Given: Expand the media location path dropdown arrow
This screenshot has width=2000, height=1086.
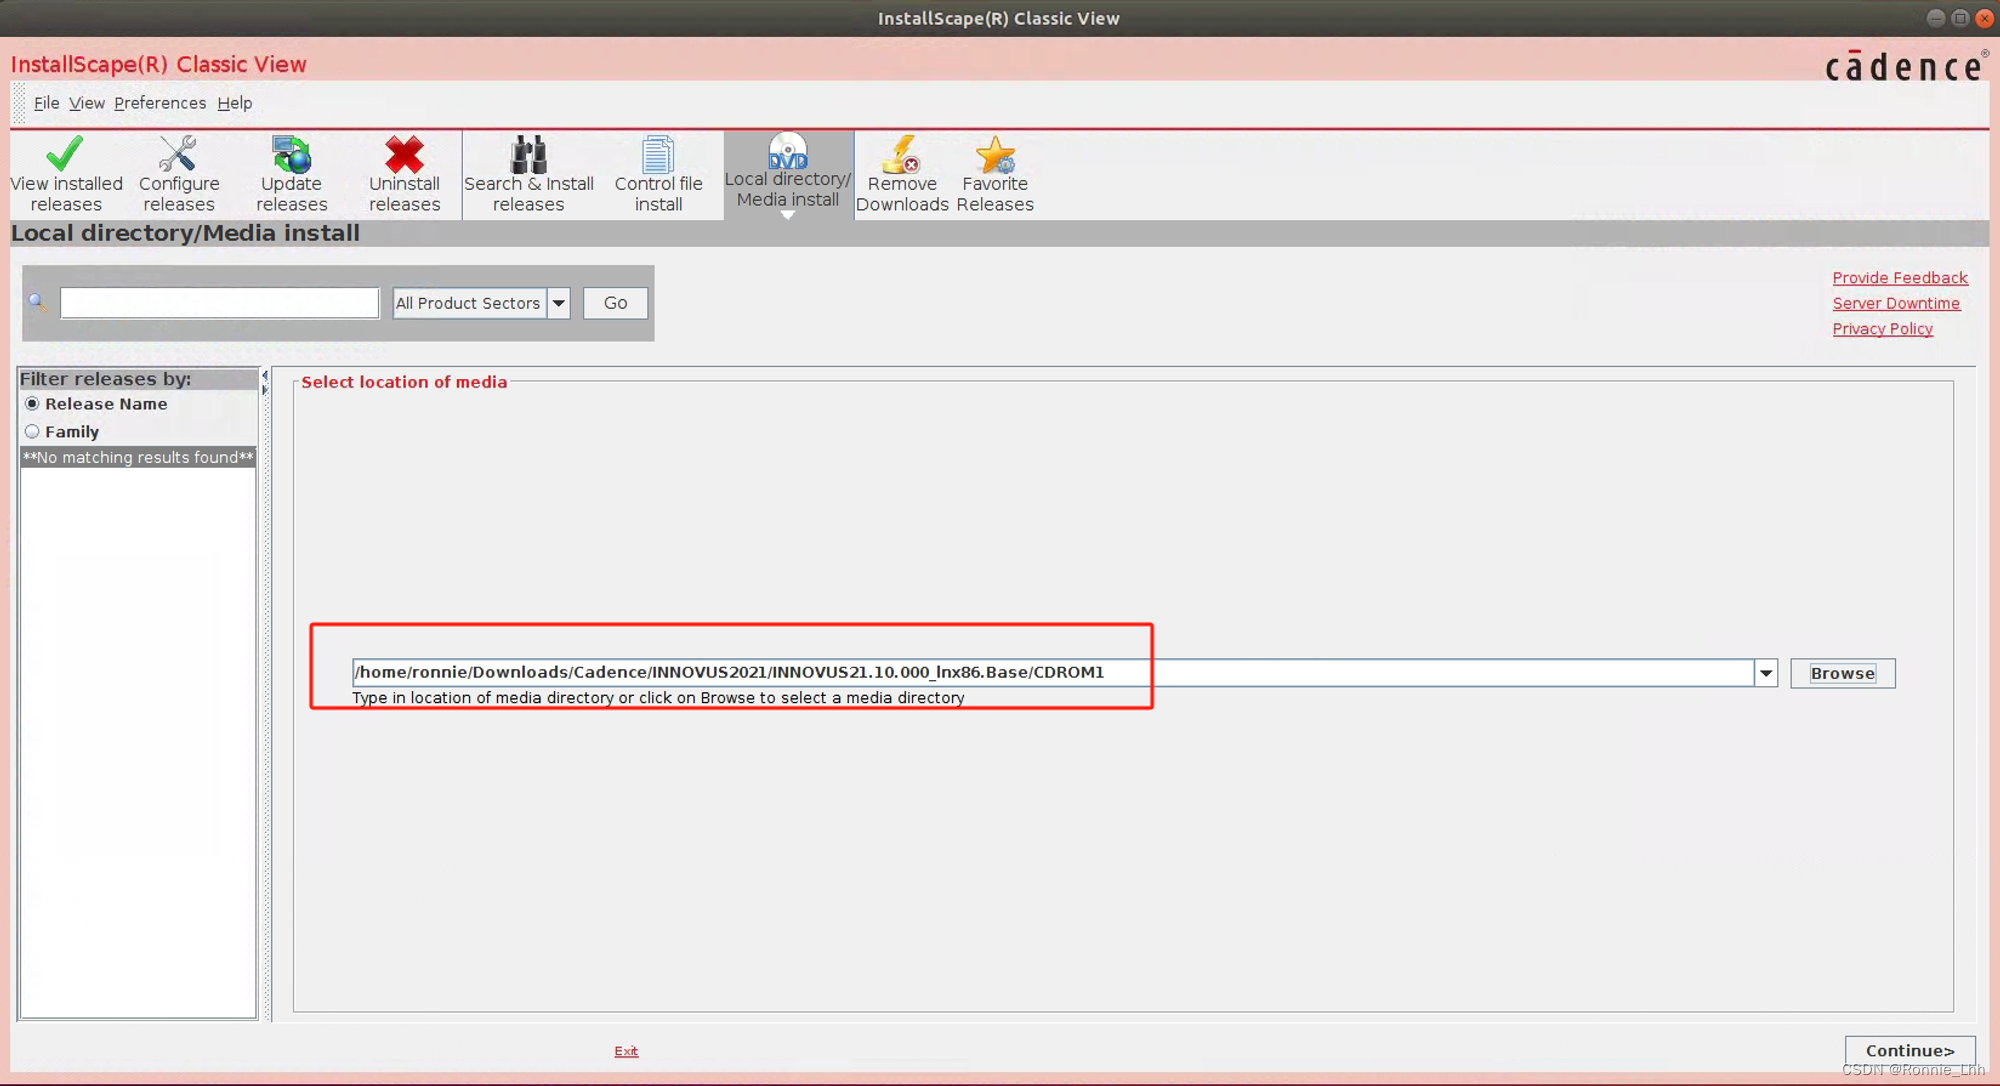Looking at the screenshot, I should (1766, 673).
